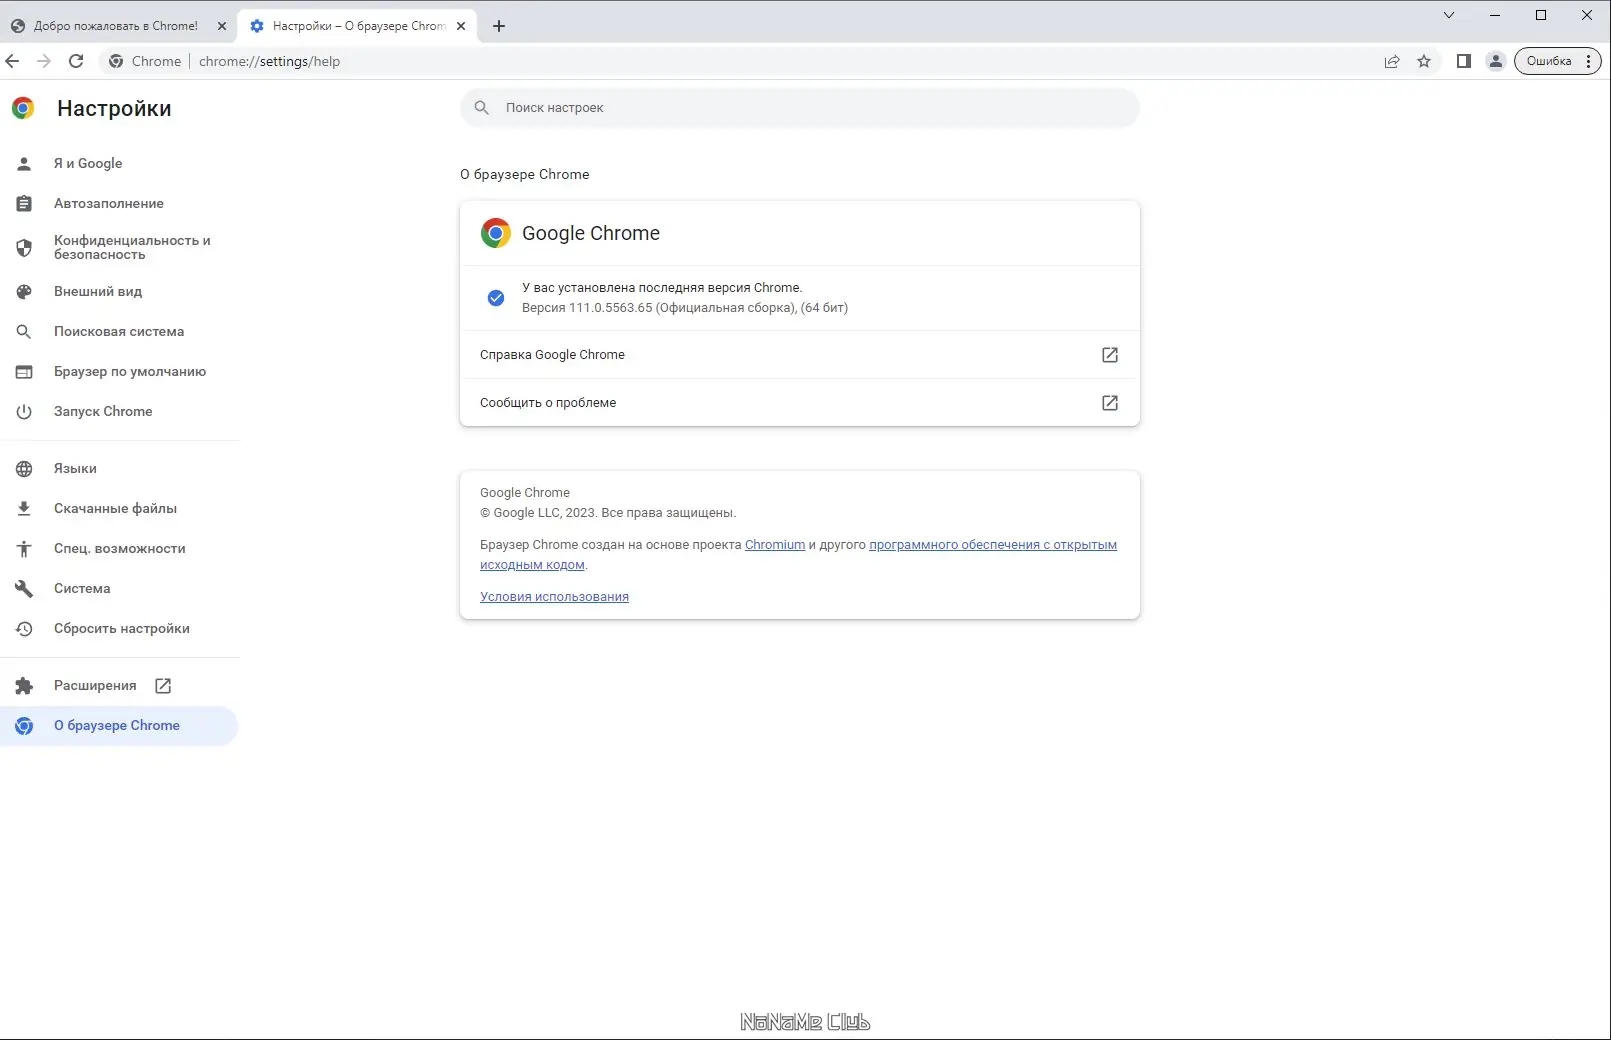This screenshot has height=1040, width=1611.
Task: Switch to the Добро пожаловать в Chrome tab
Action: point(115,26)
